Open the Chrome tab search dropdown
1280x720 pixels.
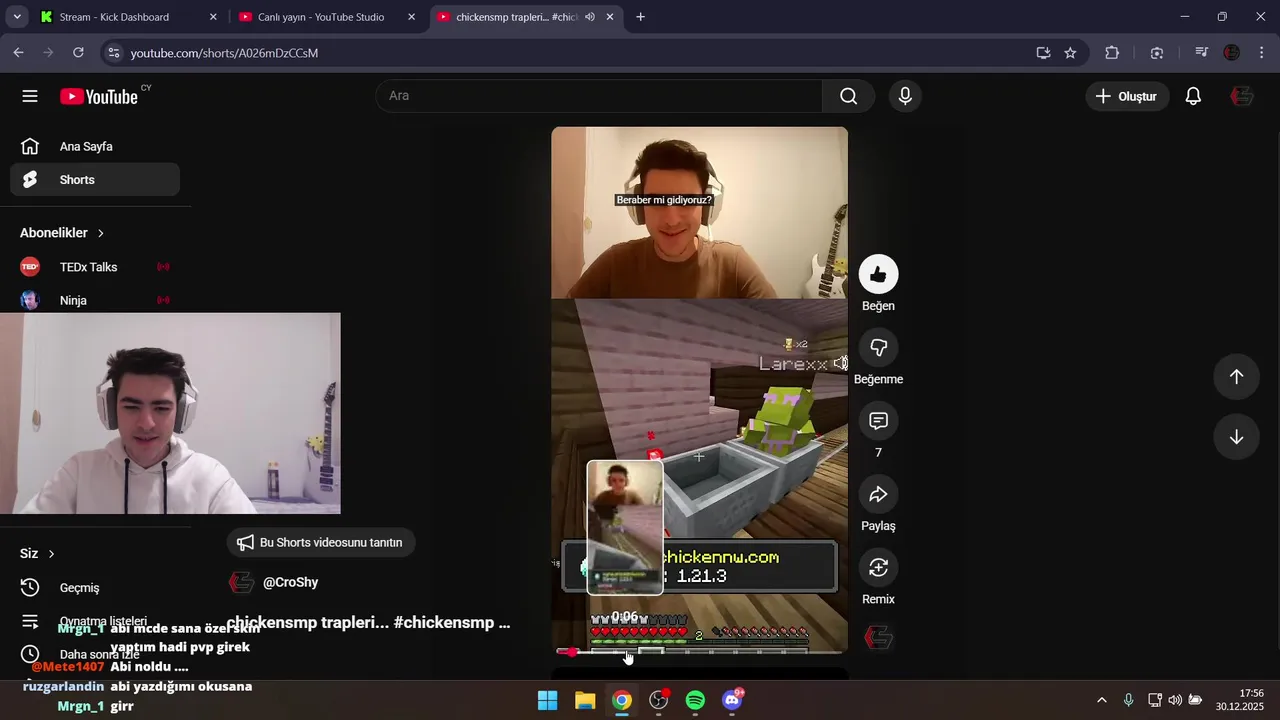point(17,17)
